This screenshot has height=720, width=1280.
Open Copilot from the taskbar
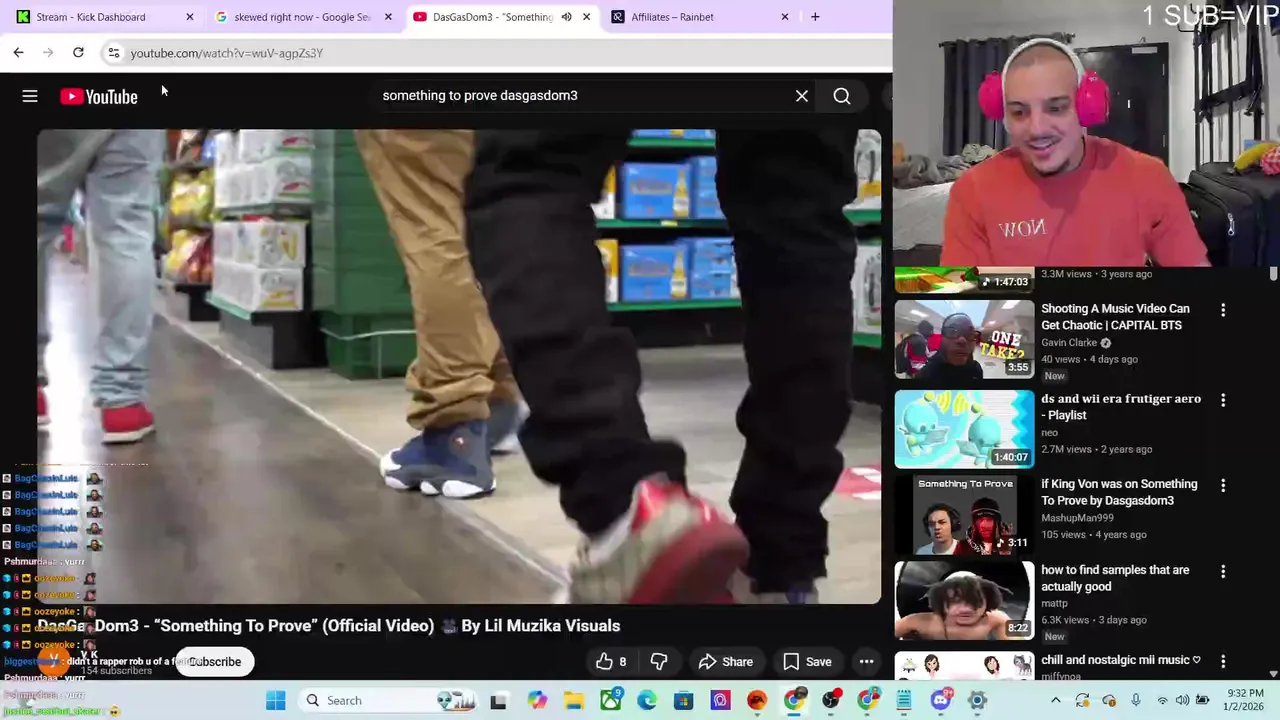click(537, 700)
